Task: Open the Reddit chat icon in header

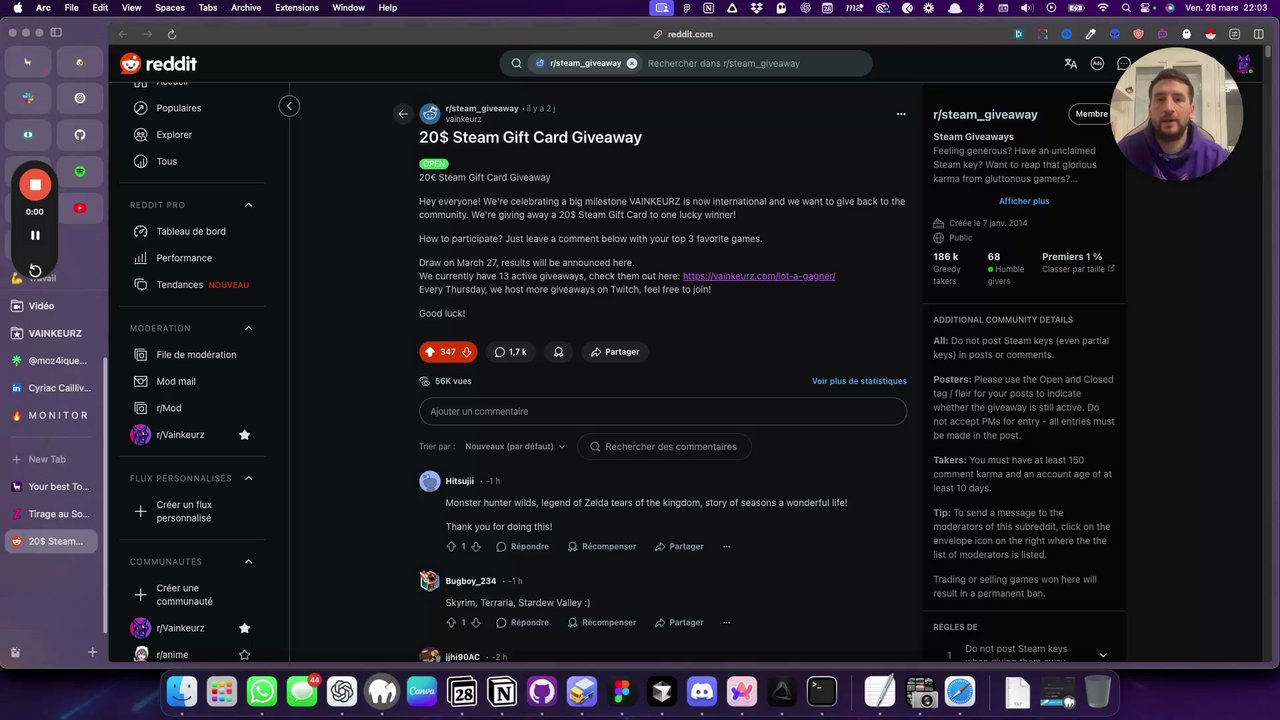Action: click(1123, 64)
